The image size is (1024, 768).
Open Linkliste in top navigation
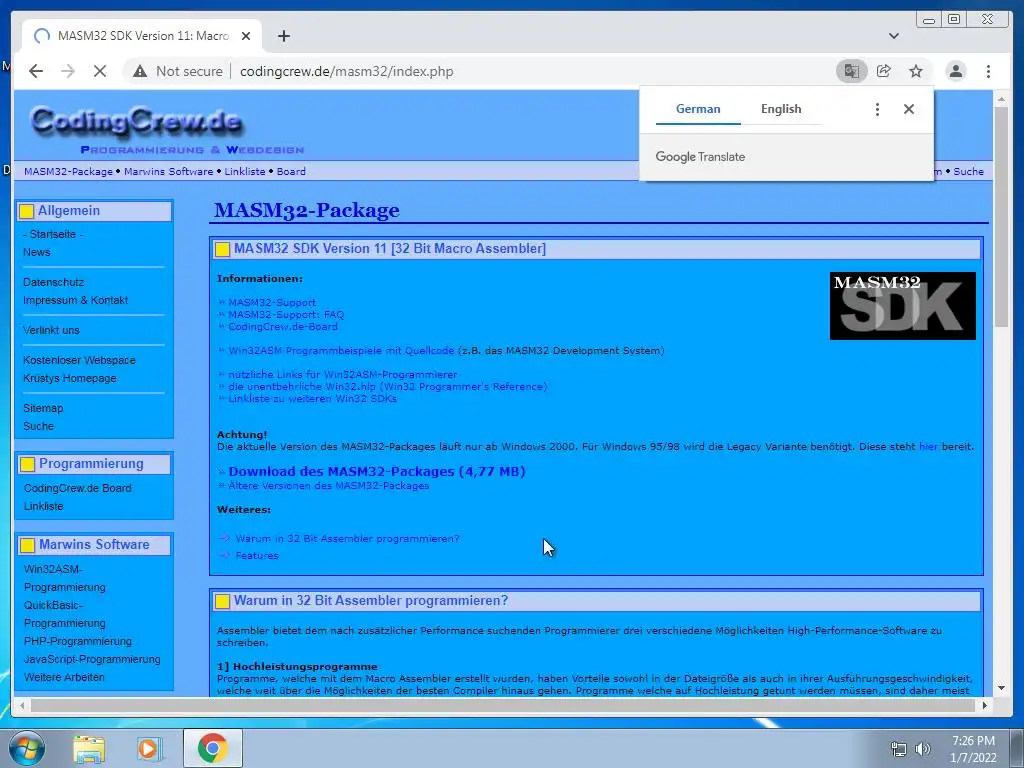244,171
